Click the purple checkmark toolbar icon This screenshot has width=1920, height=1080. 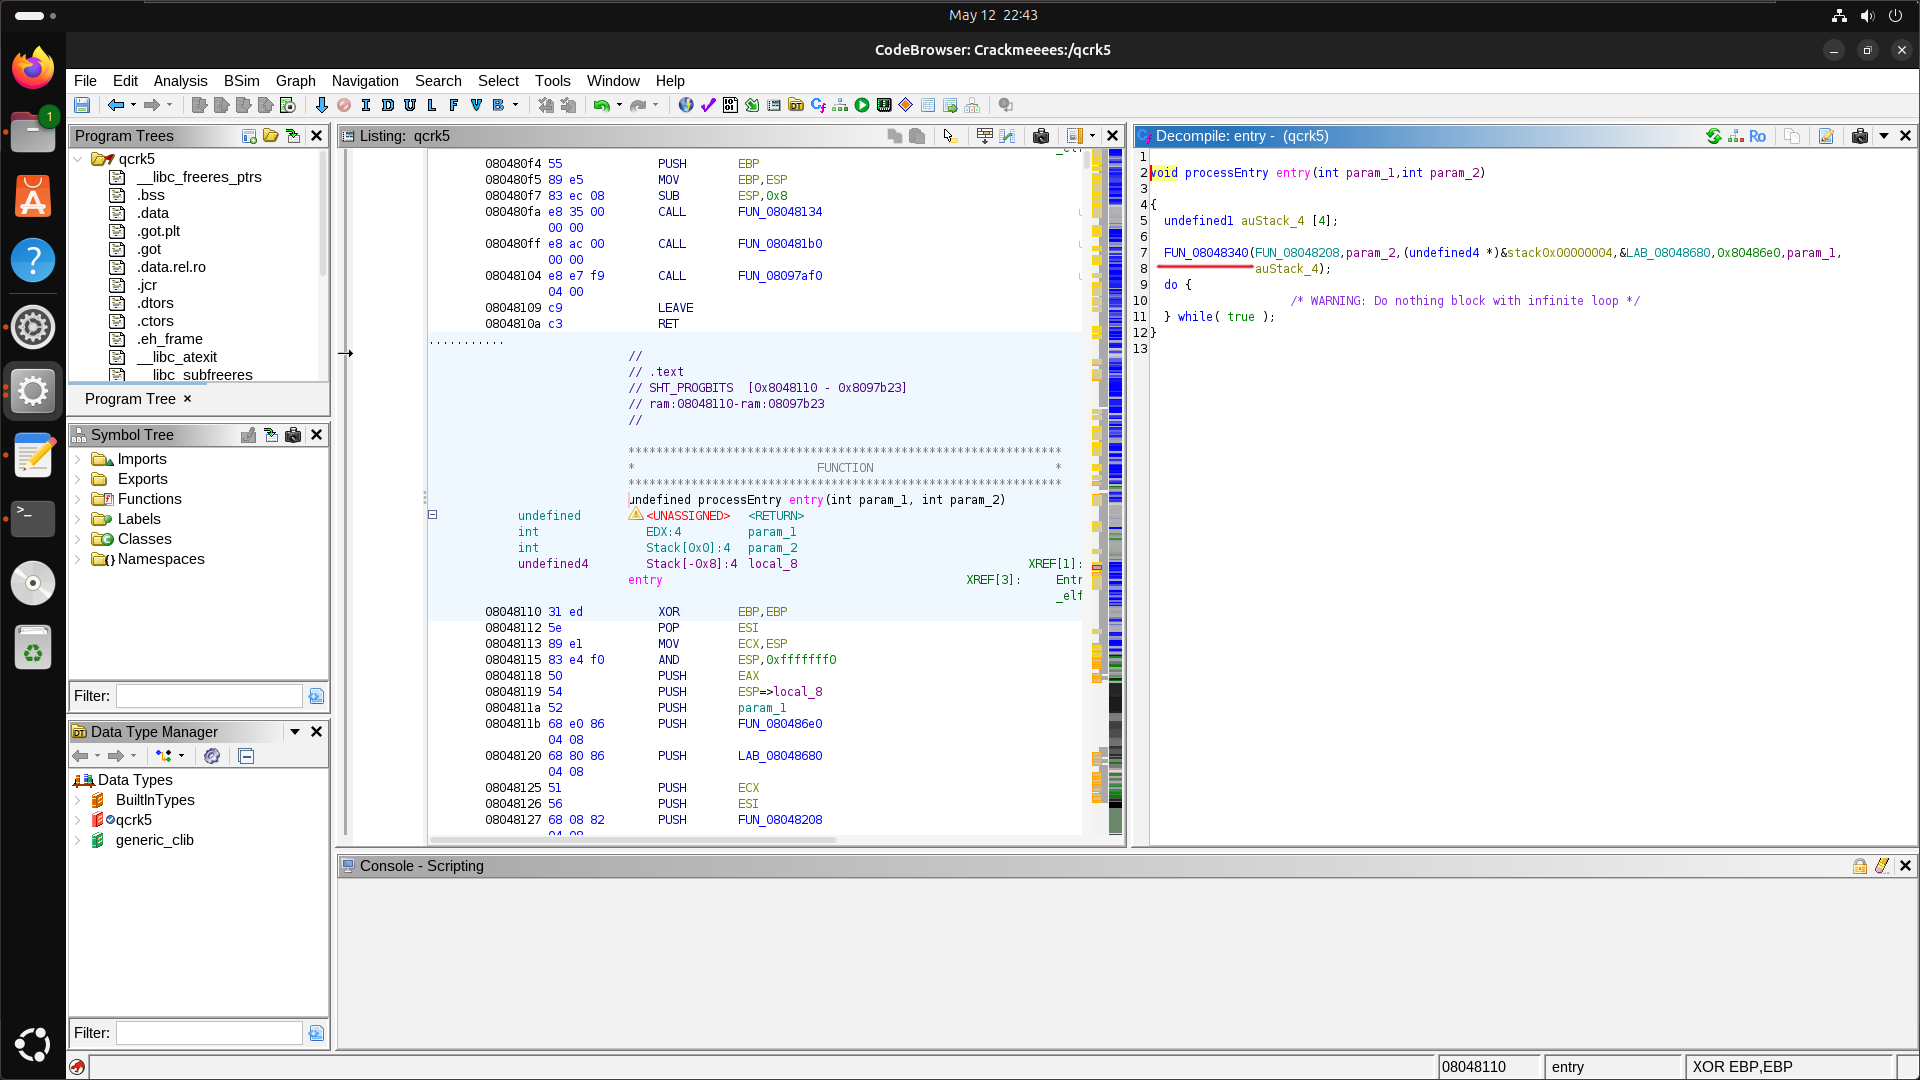click(x=708, y=105)
